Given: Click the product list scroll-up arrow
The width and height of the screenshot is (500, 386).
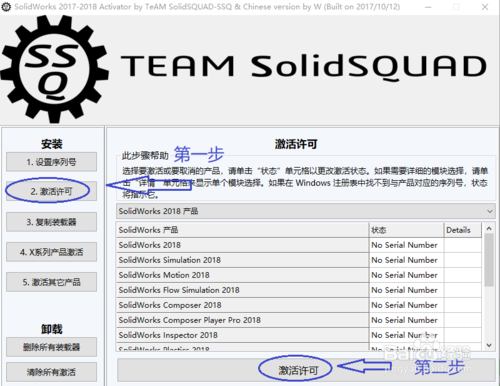Looking at the screenshot, I should coord(489,228).
